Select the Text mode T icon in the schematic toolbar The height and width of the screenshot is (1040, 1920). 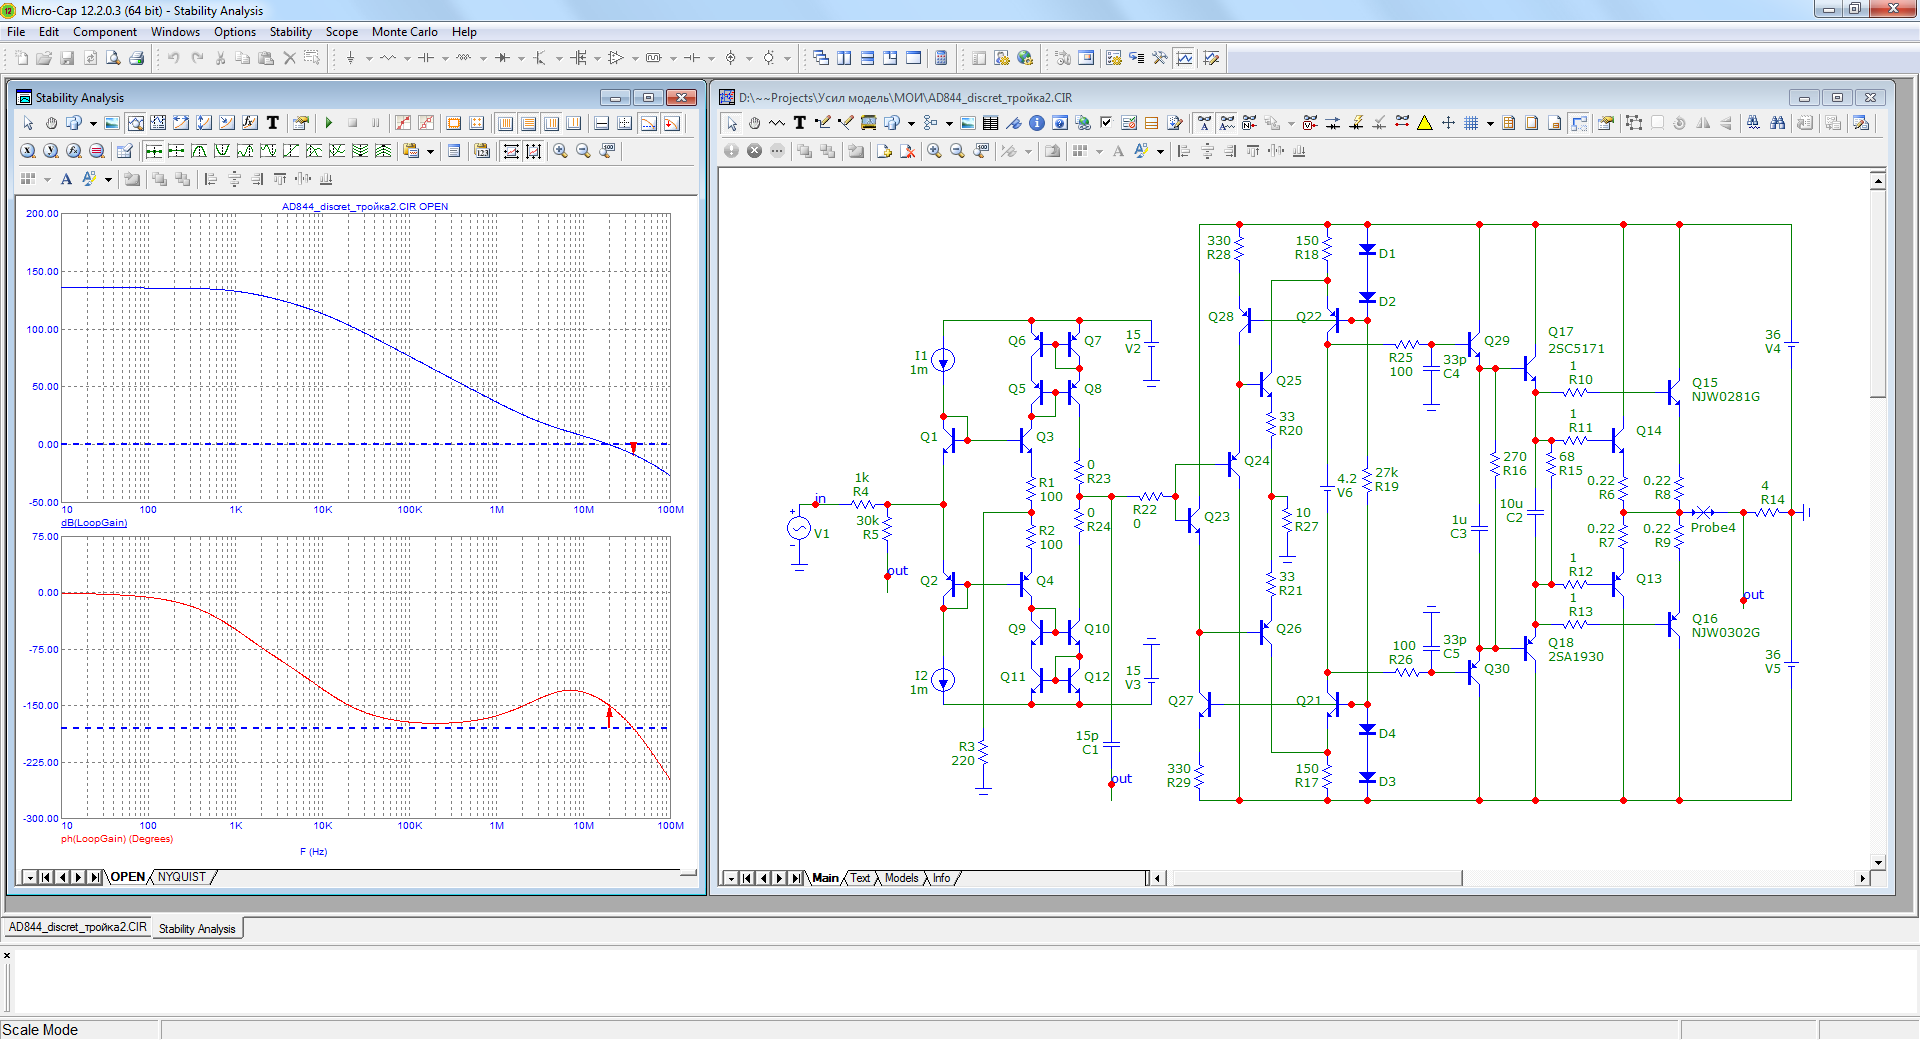point(799,123)
